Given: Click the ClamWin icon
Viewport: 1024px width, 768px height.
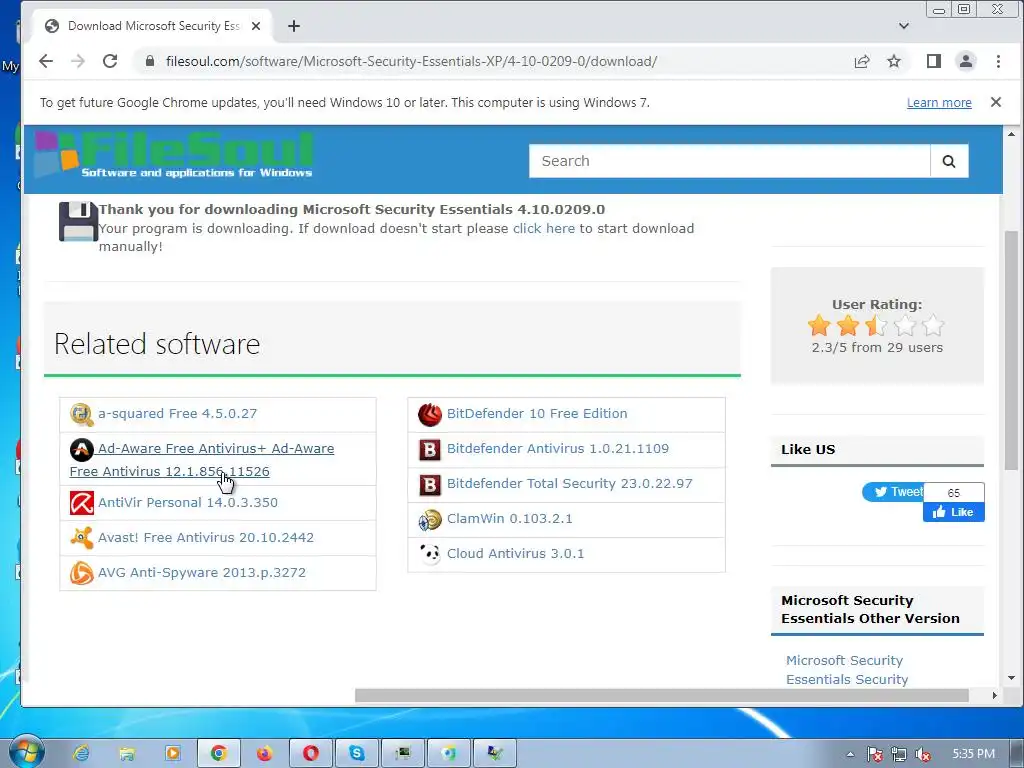Looking at the screenshot, I should coord(430,520).
